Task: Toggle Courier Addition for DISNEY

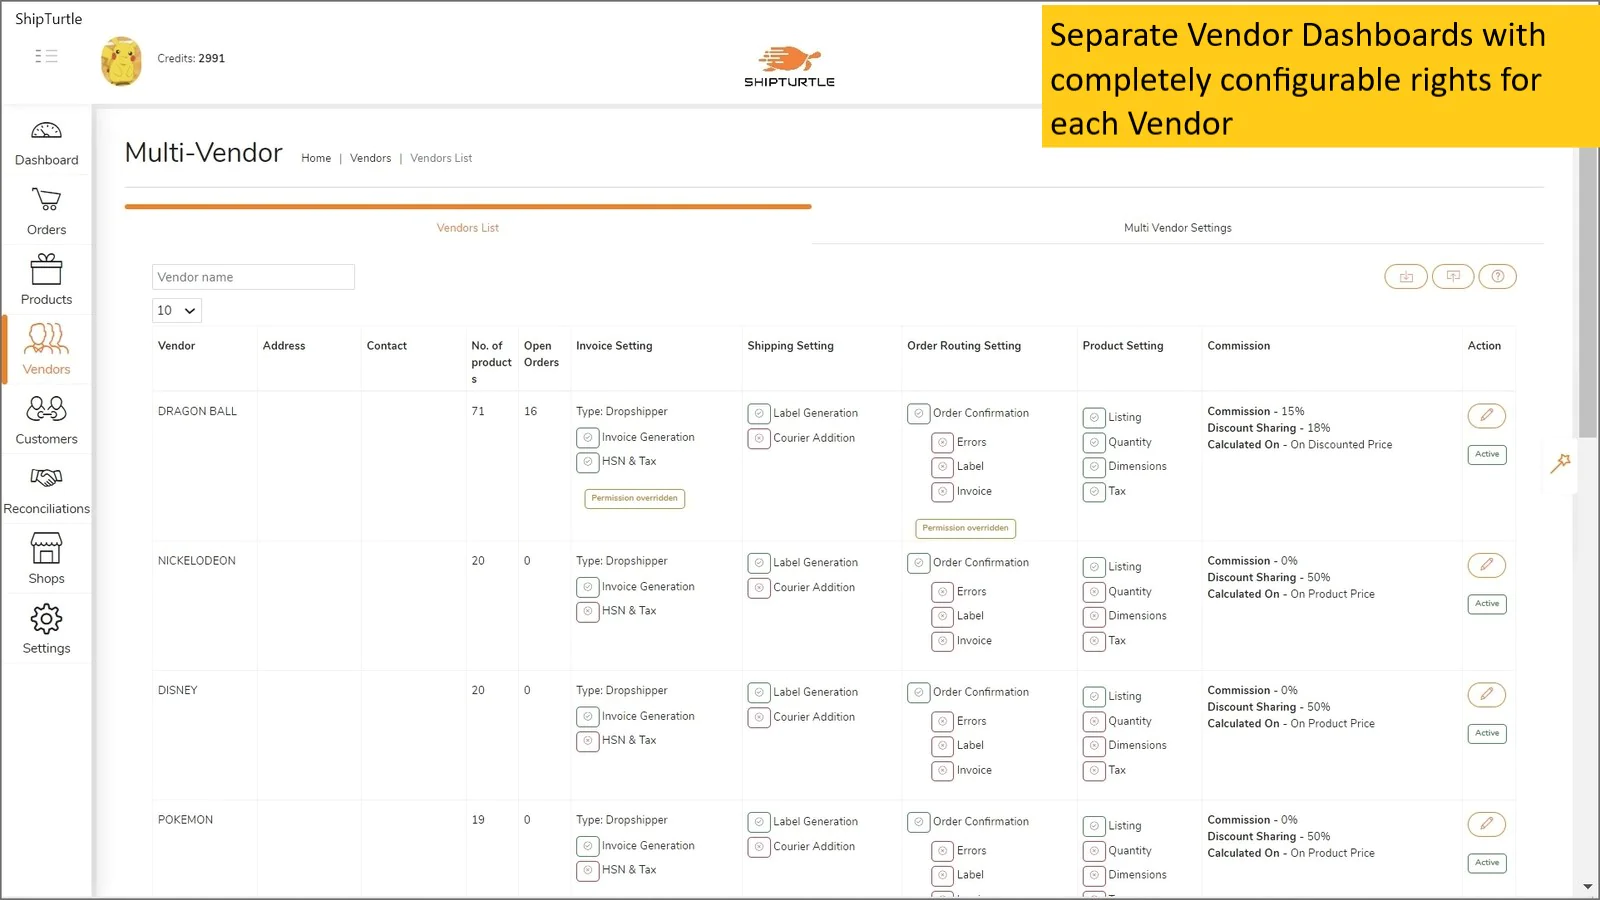Action: (x=759, y=717)
